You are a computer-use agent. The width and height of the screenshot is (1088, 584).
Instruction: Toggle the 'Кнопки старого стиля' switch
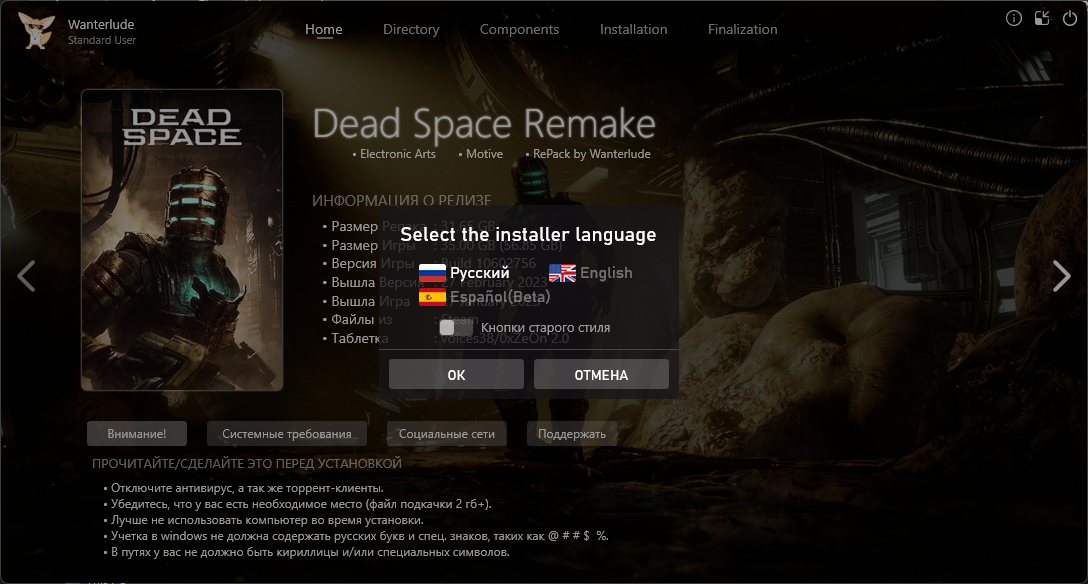[456, 327]
